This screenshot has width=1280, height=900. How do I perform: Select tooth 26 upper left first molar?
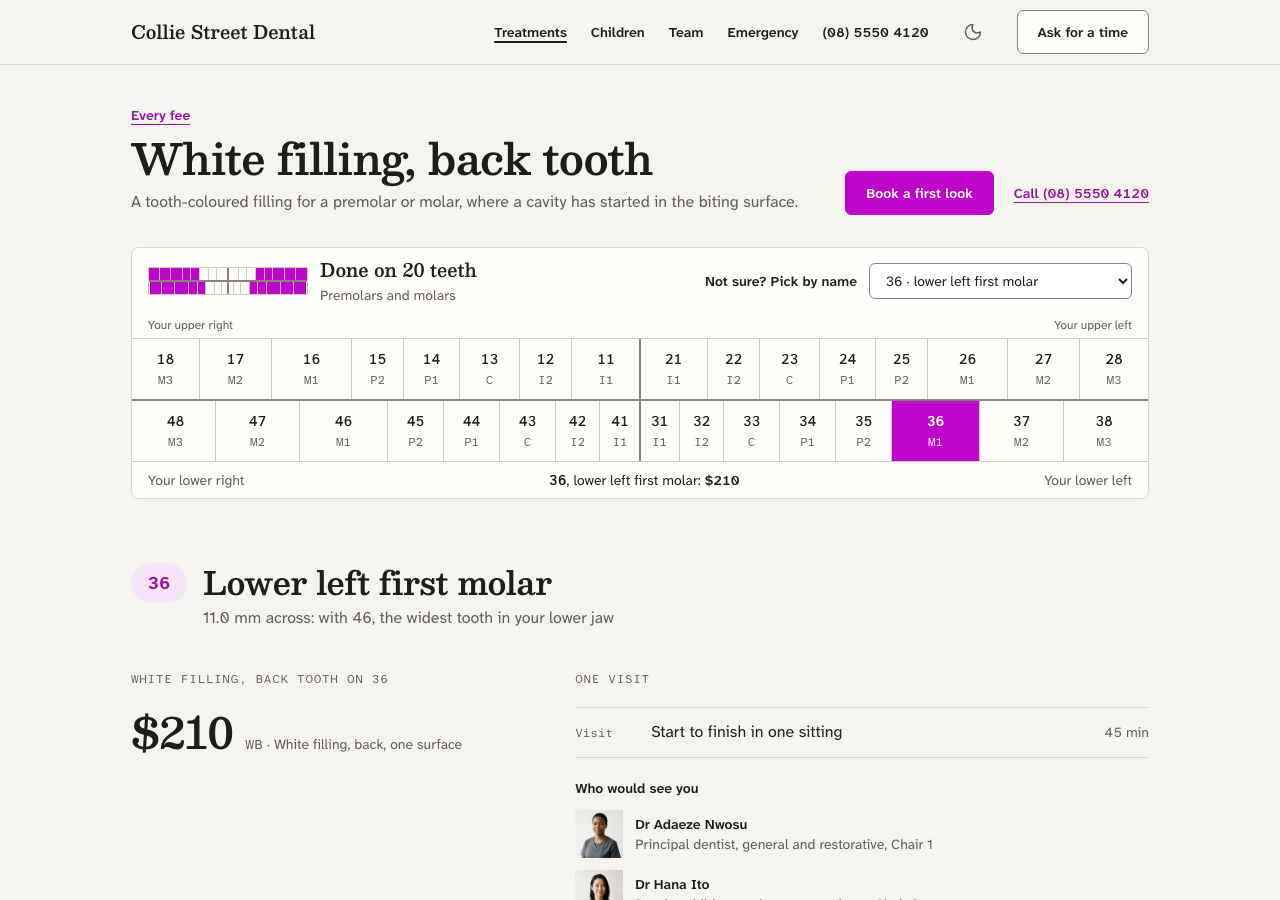coord(968,369)
